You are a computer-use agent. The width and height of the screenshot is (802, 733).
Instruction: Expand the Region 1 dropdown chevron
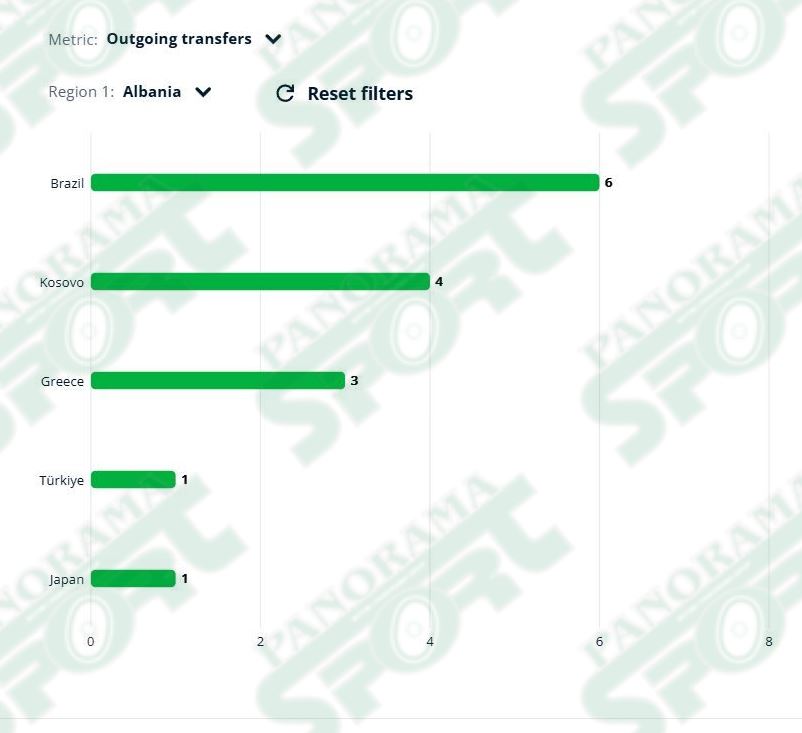pos(204,92)
